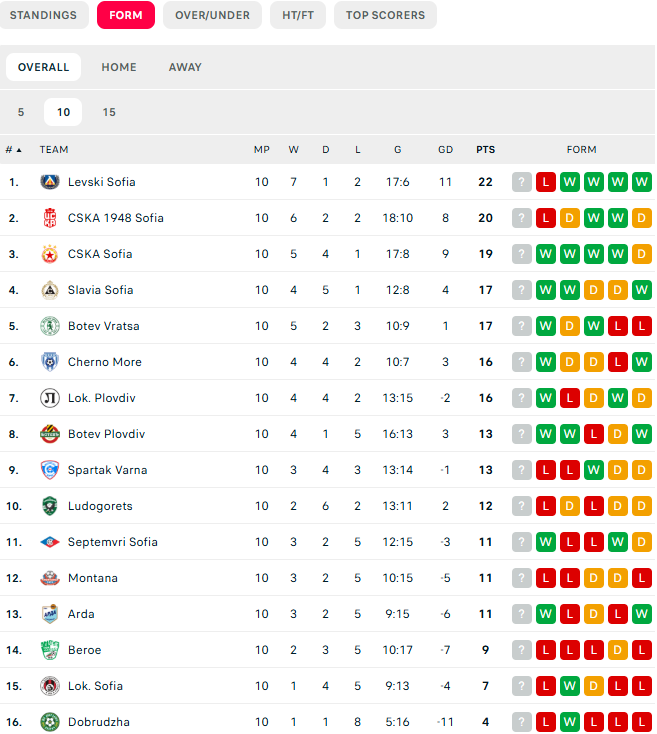The width and height of the screenshot is (657, 734).
Task: Sort the table by PTS column
Action: pos(485,150)
